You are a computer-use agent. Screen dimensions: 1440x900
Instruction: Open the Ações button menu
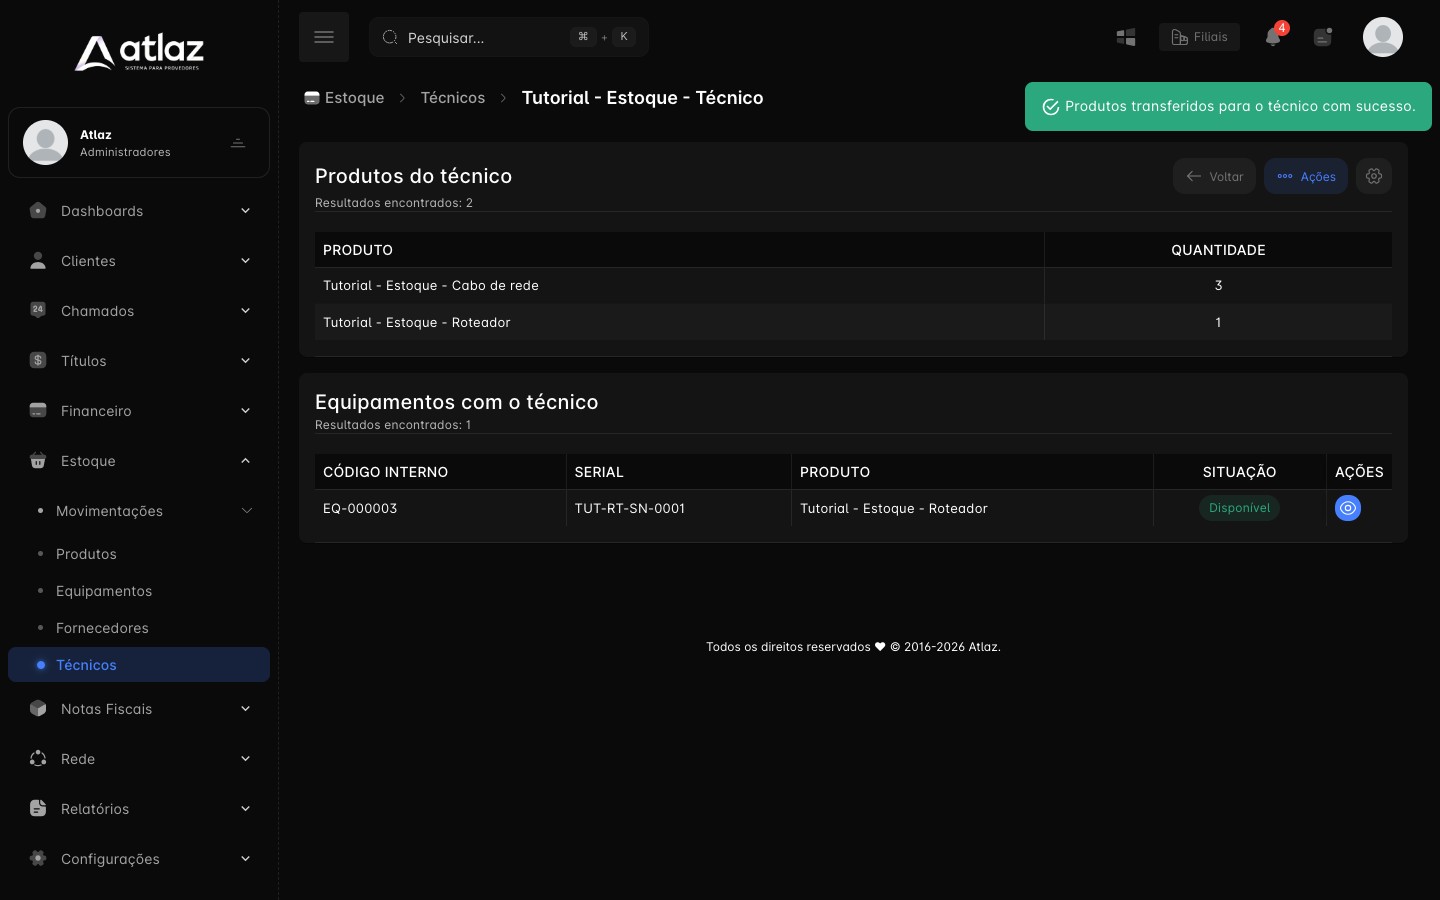(x=1306, y=176)
